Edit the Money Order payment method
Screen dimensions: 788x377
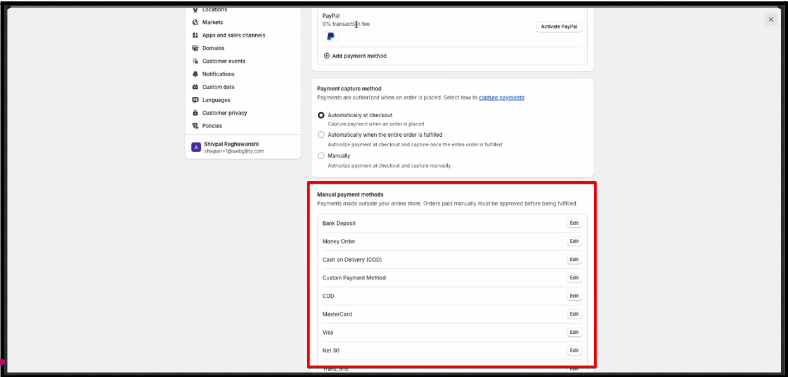pos(574,241)
